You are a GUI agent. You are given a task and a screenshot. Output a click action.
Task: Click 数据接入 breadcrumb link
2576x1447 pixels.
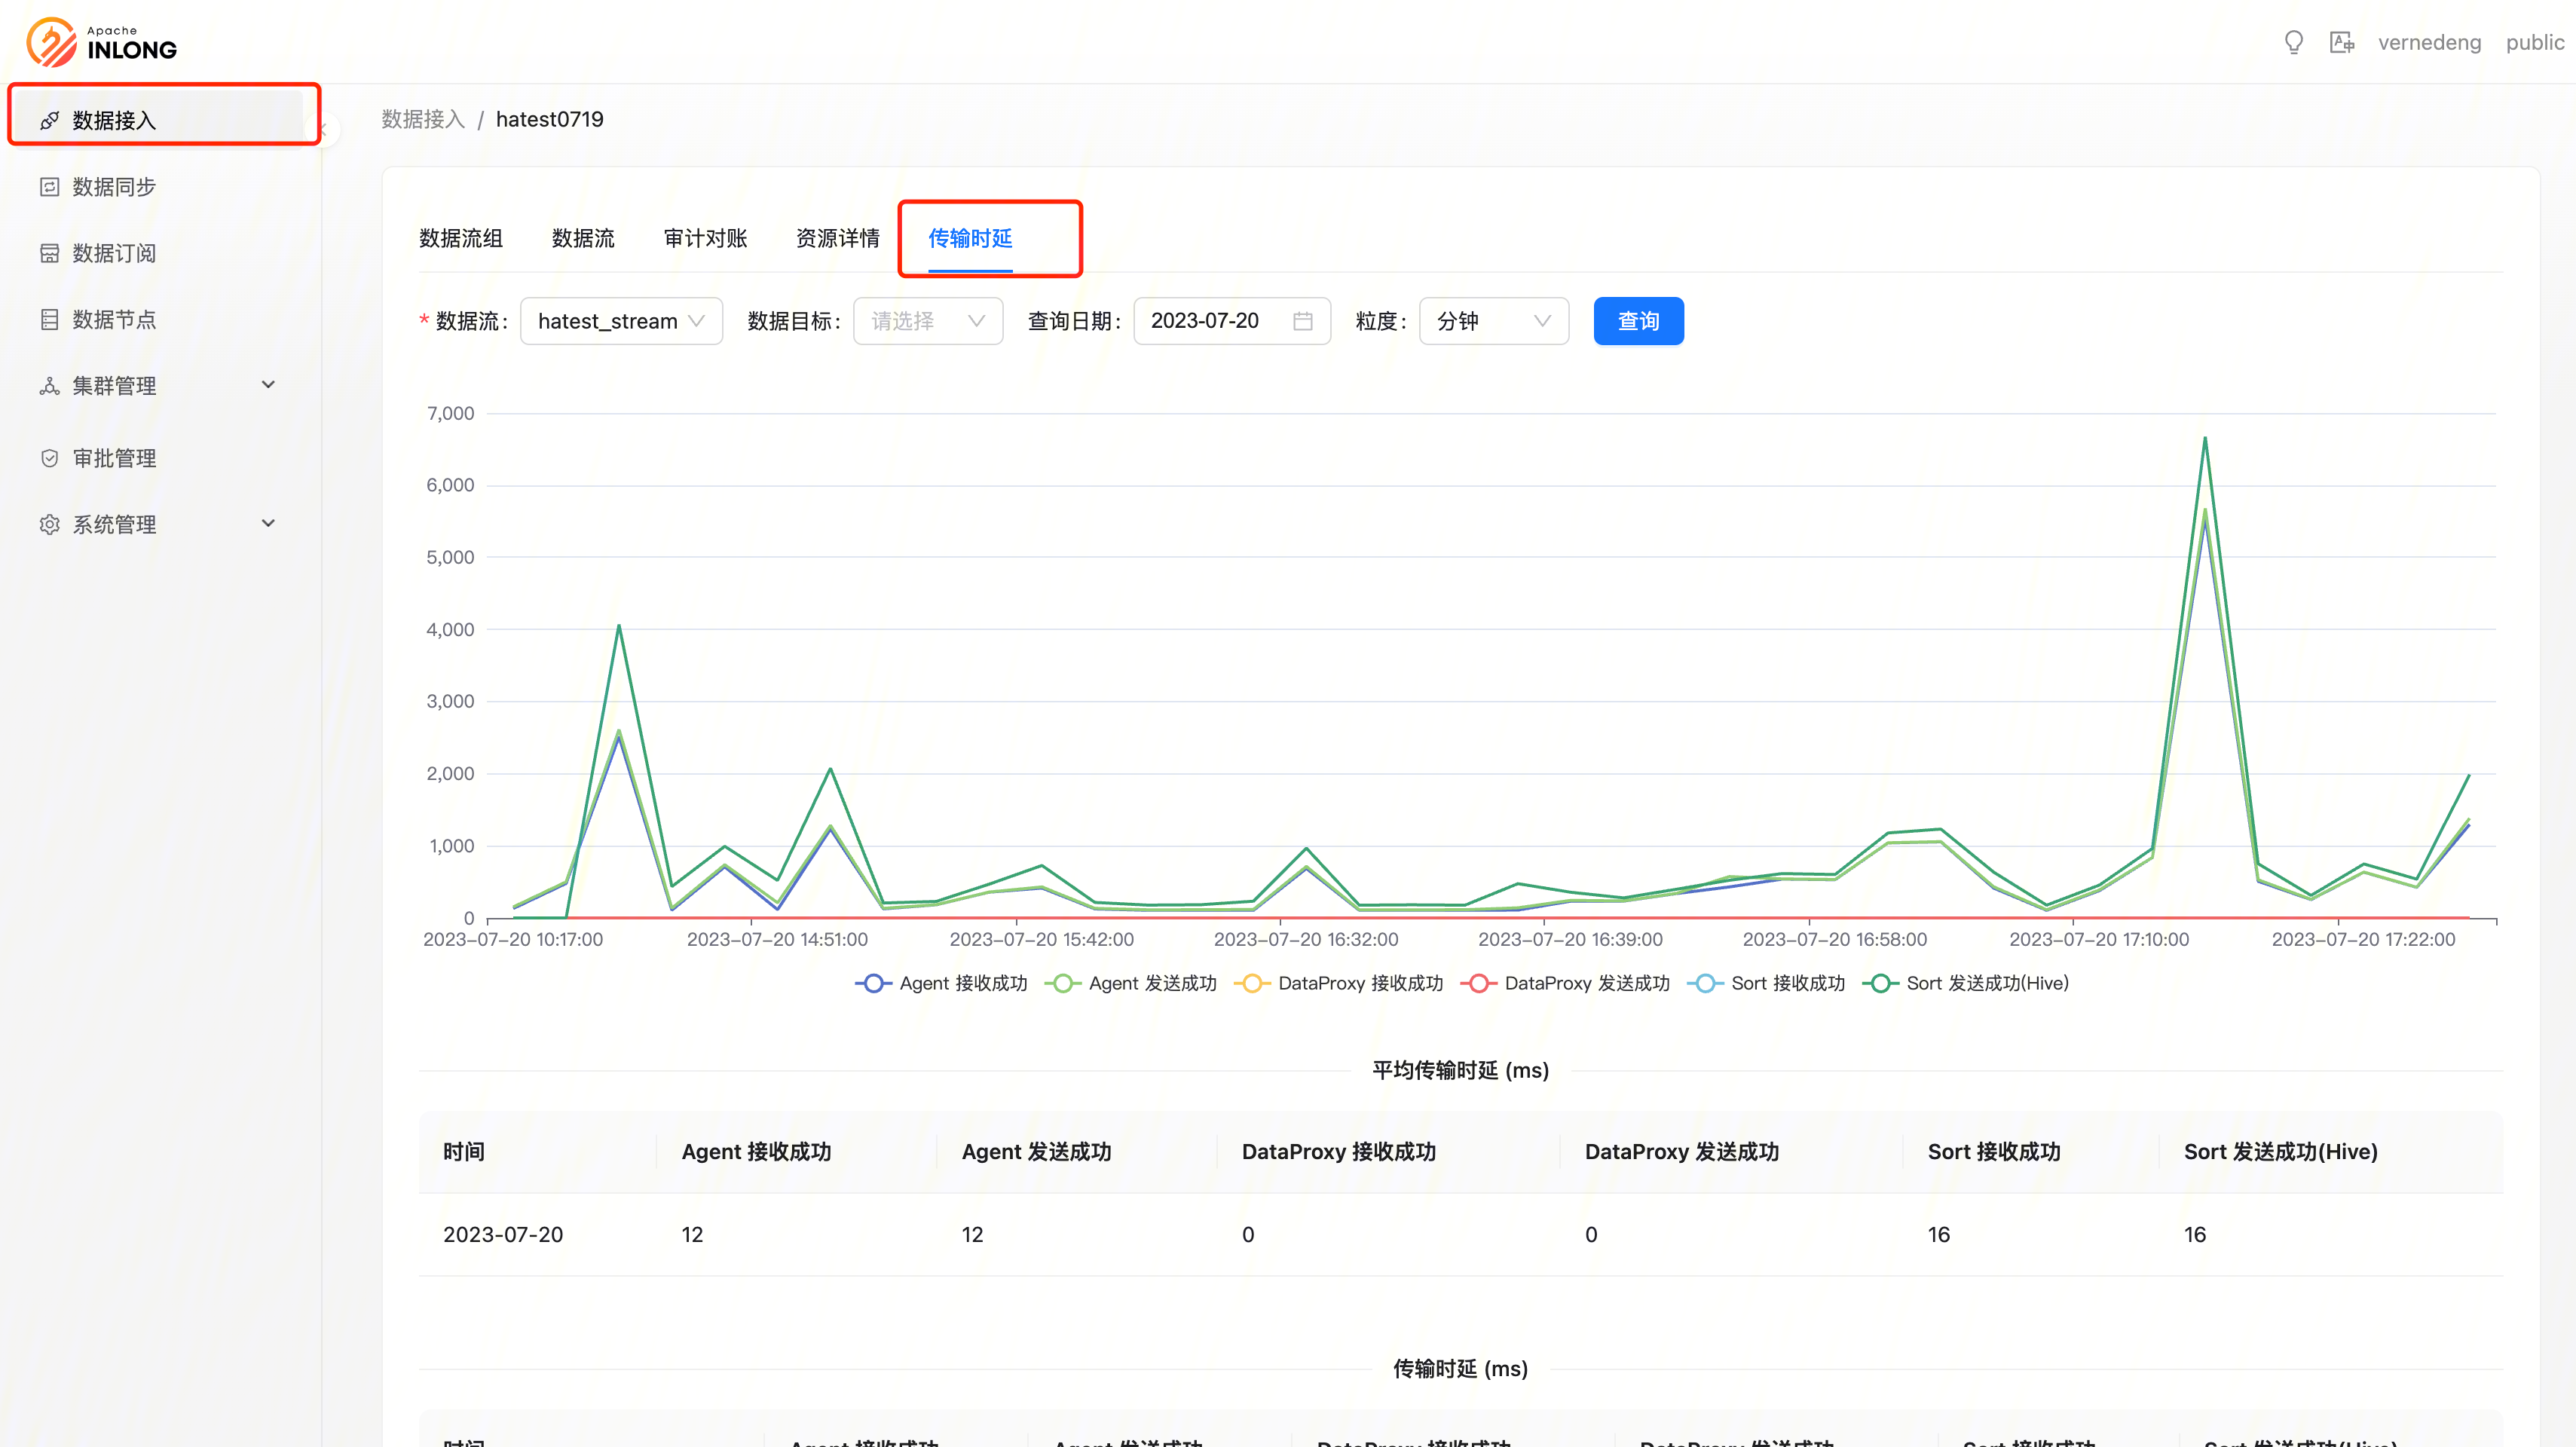click(x=423, y=119)
